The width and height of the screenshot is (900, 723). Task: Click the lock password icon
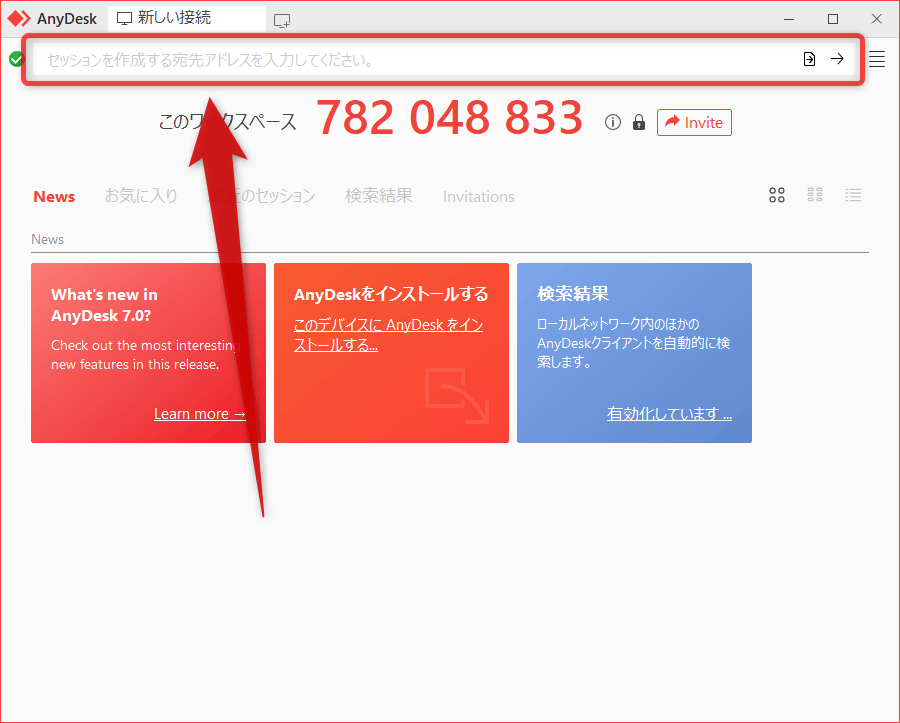click(x=639, y=122)
